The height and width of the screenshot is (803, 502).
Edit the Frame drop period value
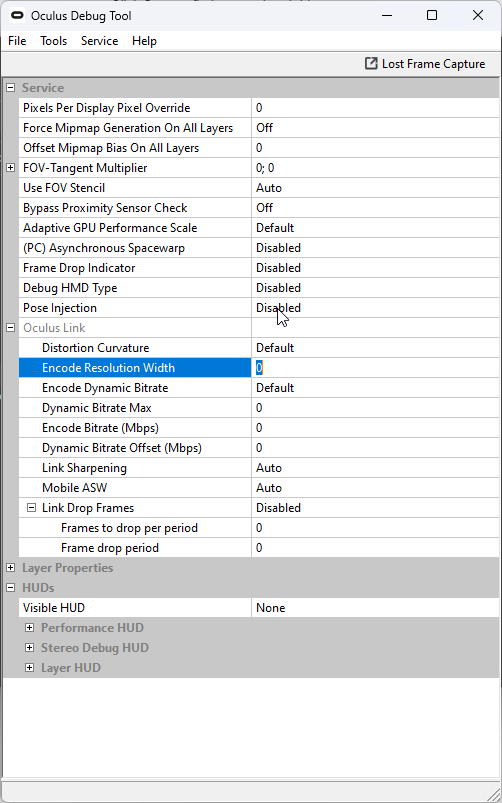pos(375,547)
